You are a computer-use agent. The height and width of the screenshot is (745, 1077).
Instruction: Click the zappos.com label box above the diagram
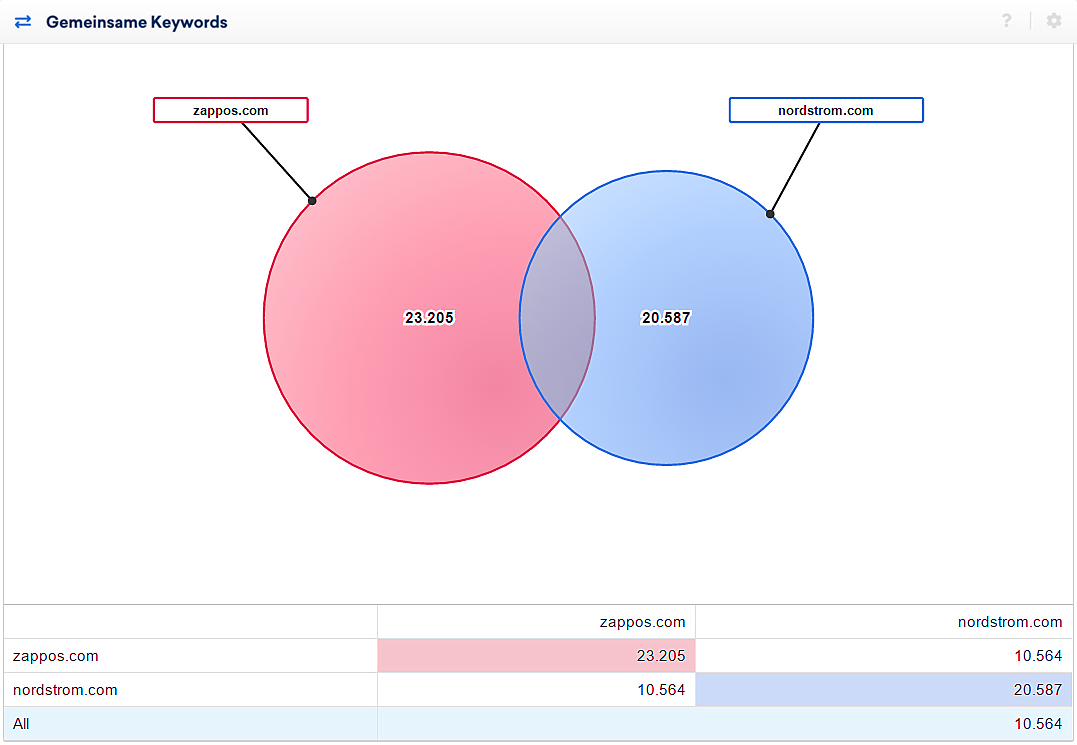coord(230,110)
